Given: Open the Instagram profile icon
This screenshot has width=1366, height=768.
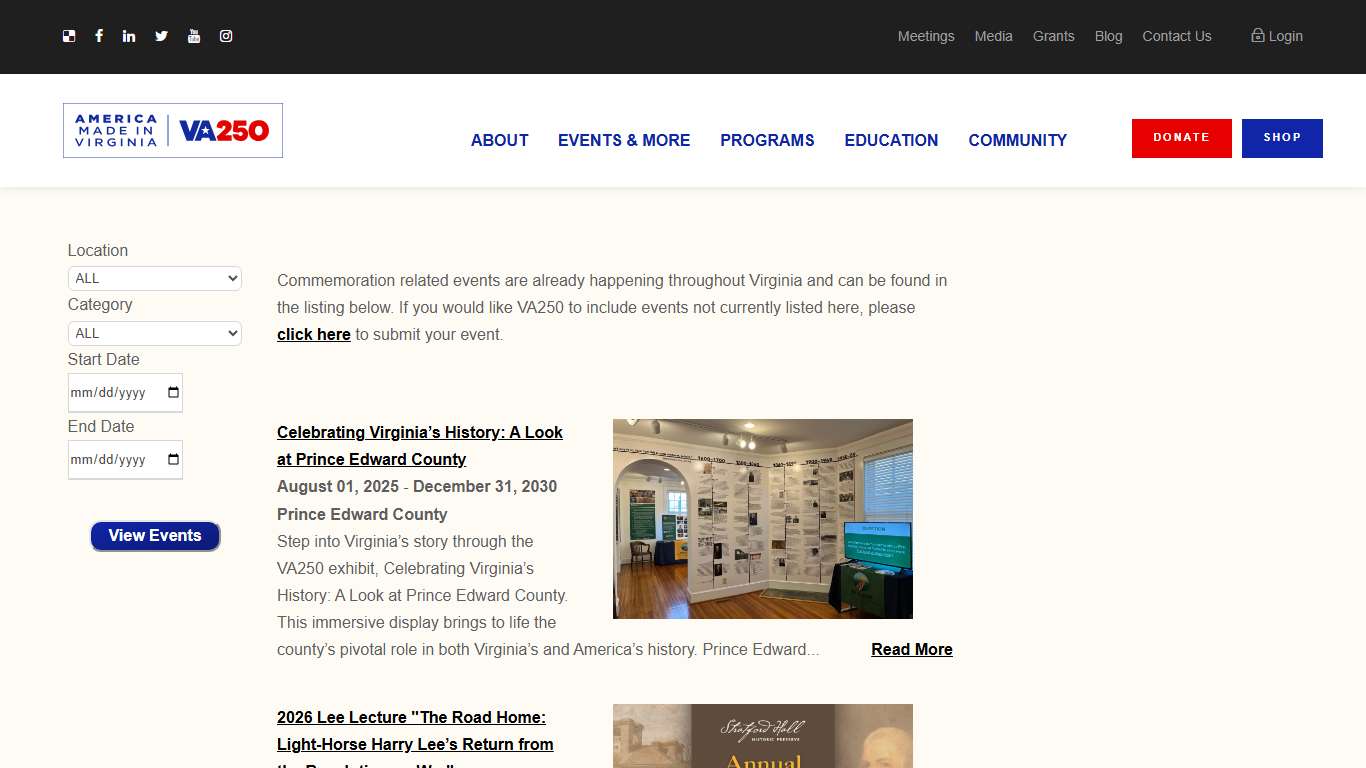Looking at the screenshot, I should click(x=226, y=36).
